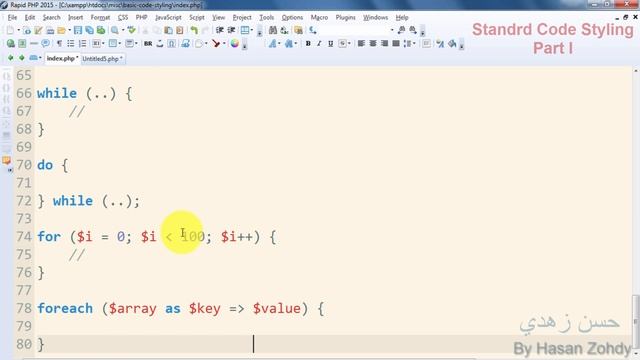
Task: Open the Plugins menu
Action: coord(345,18)
